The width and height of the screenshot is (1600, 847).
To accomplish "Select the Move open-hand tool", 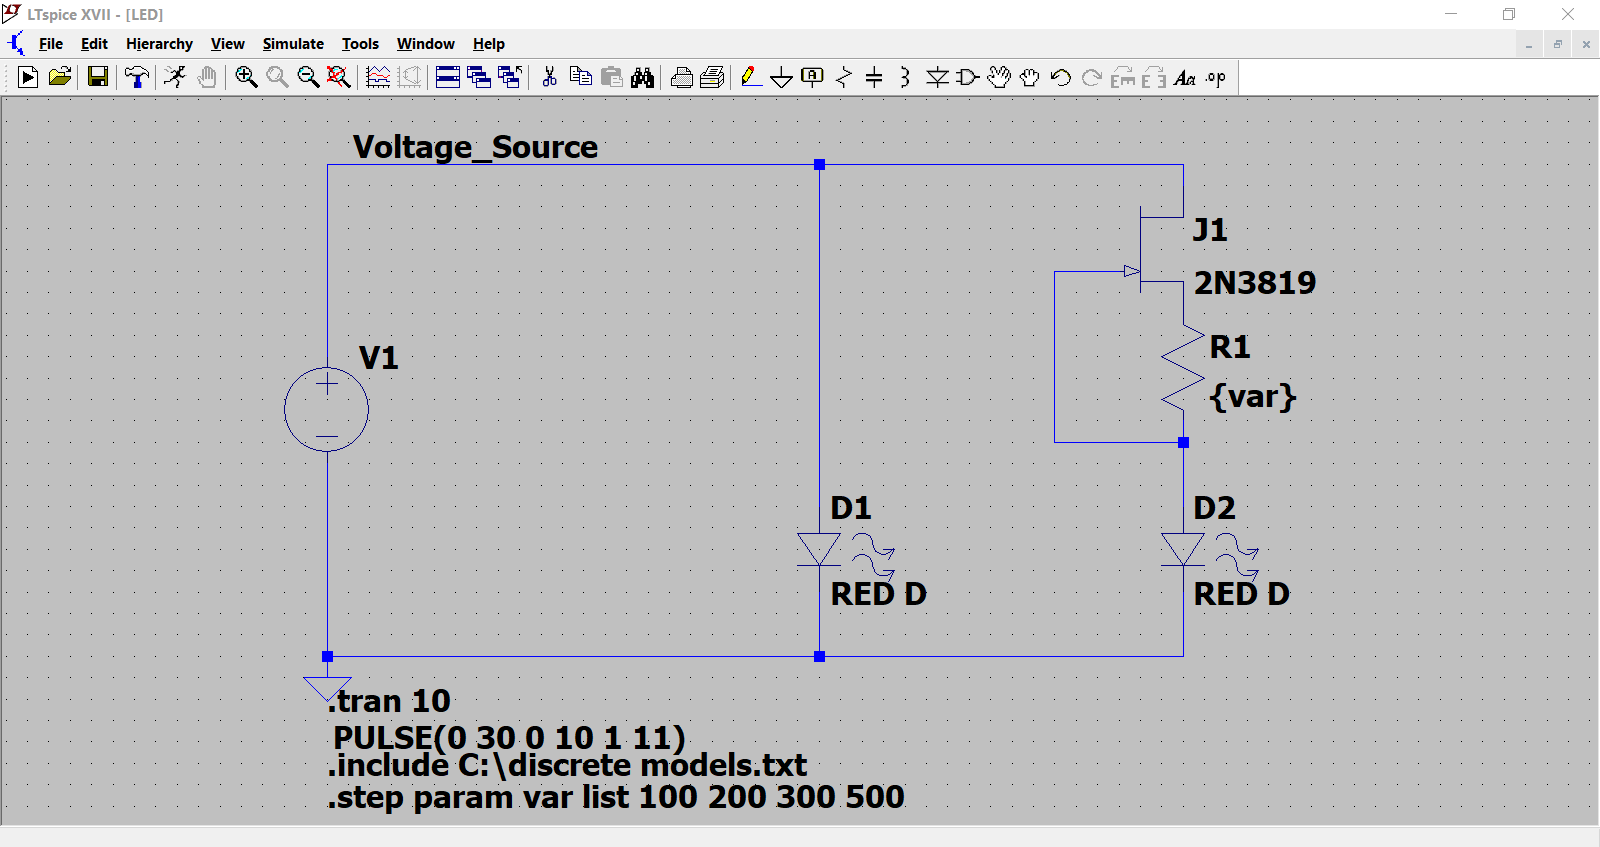I will pyautogui.click(x=999, y=77).
